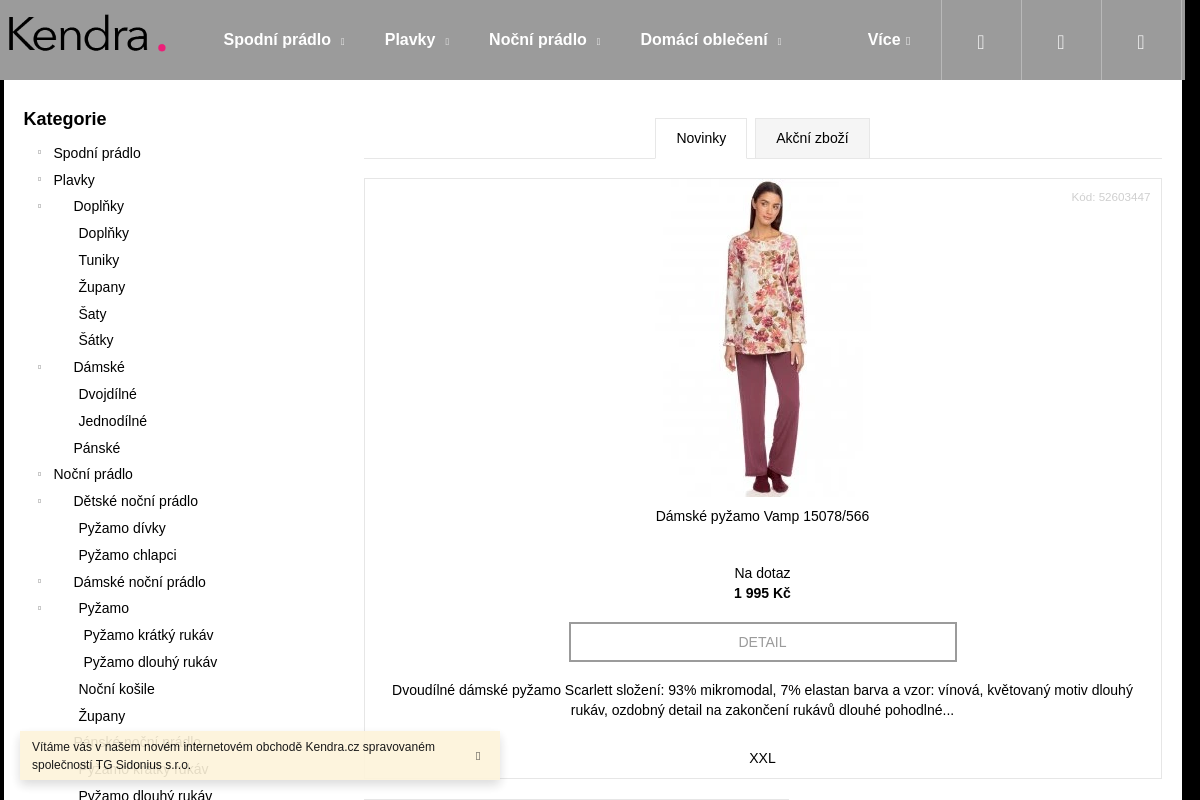Open the Plavky dropdown in the top navigation

click(x=416, y=40)
